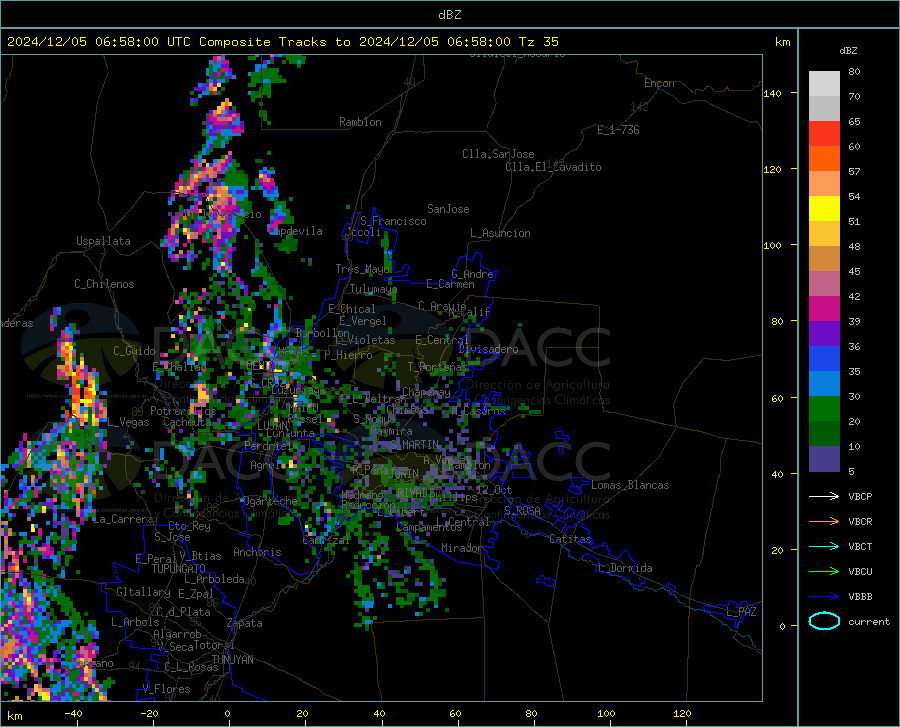This screenshot has width=900, height=727.
Task: Click the VBCU legend text
Action: click(860, 572)
